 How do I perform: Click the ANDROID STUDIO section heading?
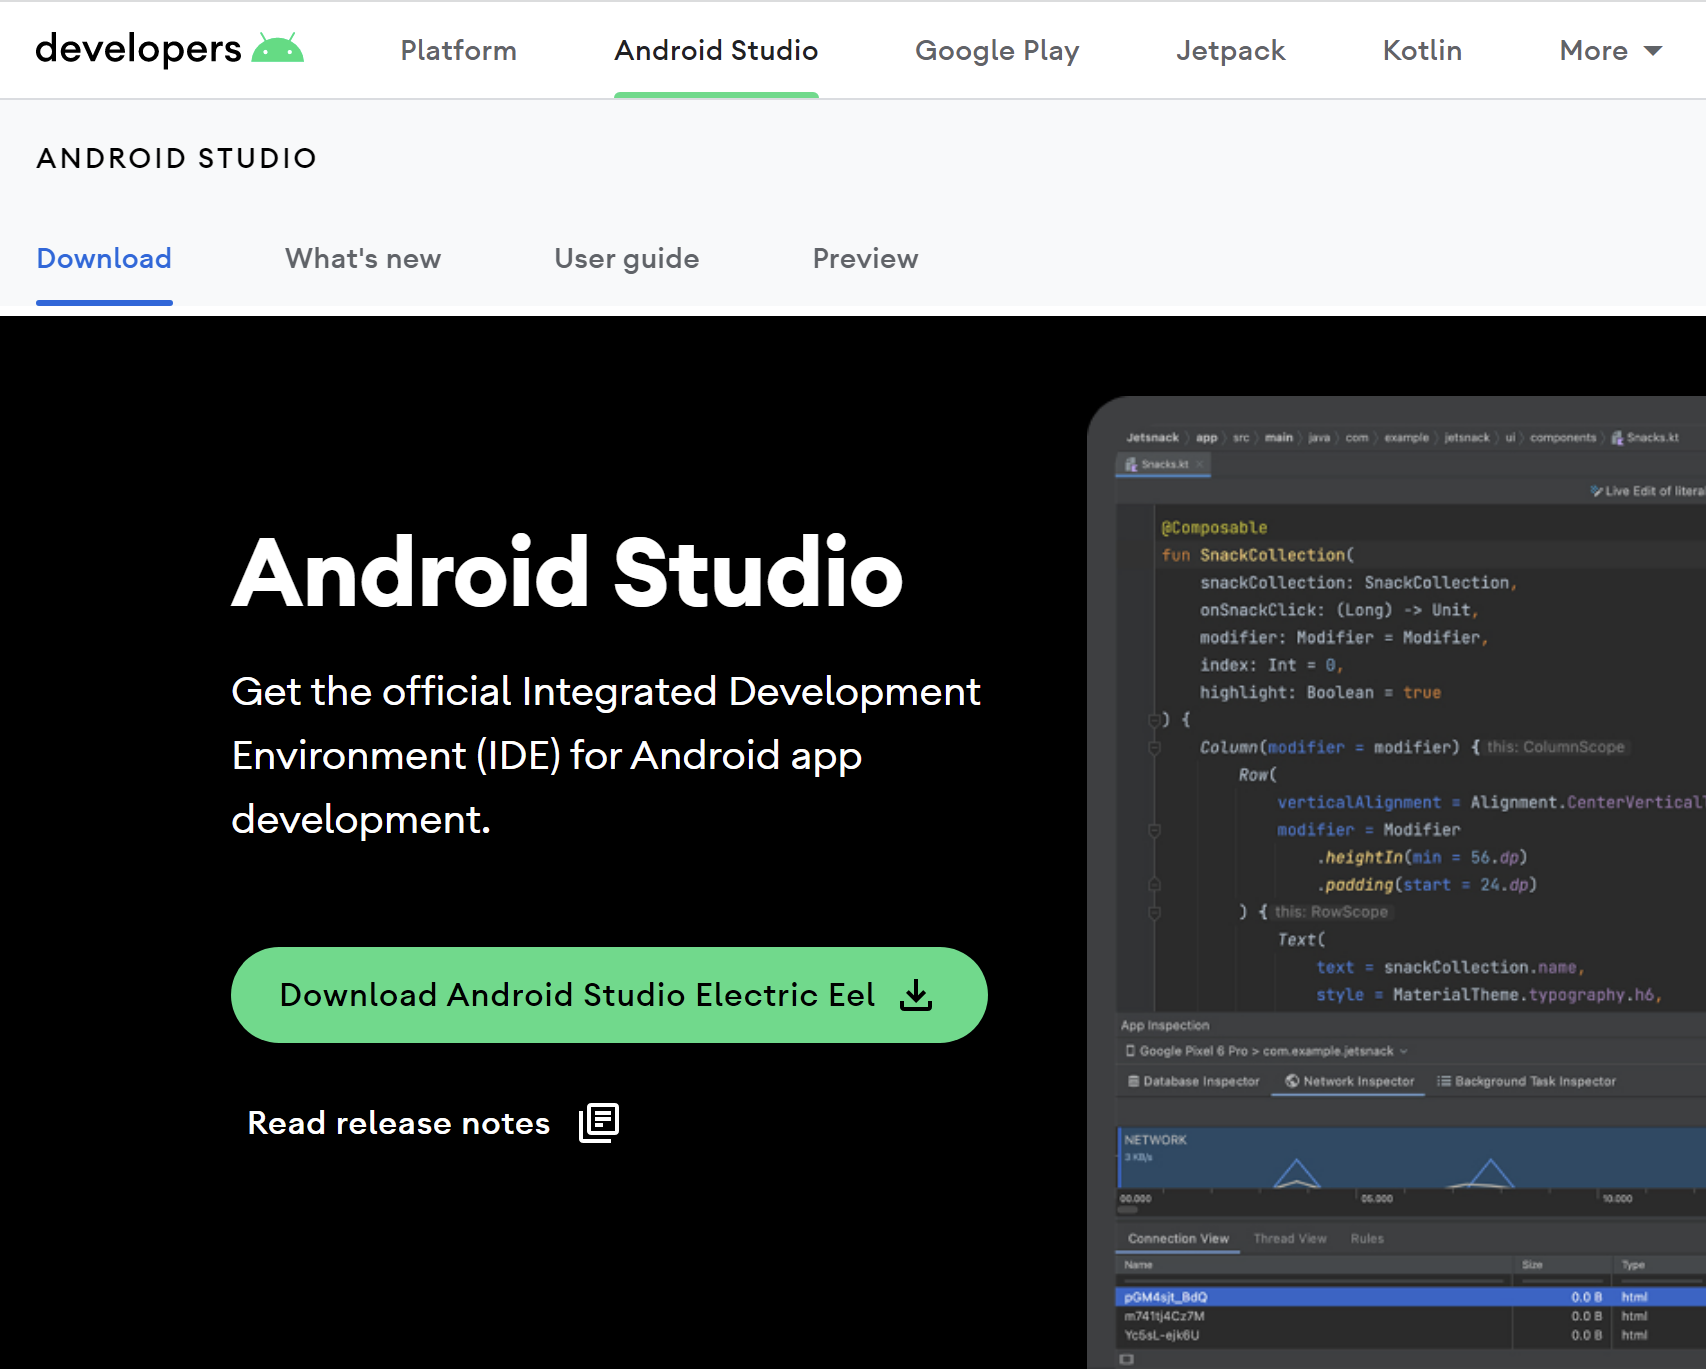177,158
